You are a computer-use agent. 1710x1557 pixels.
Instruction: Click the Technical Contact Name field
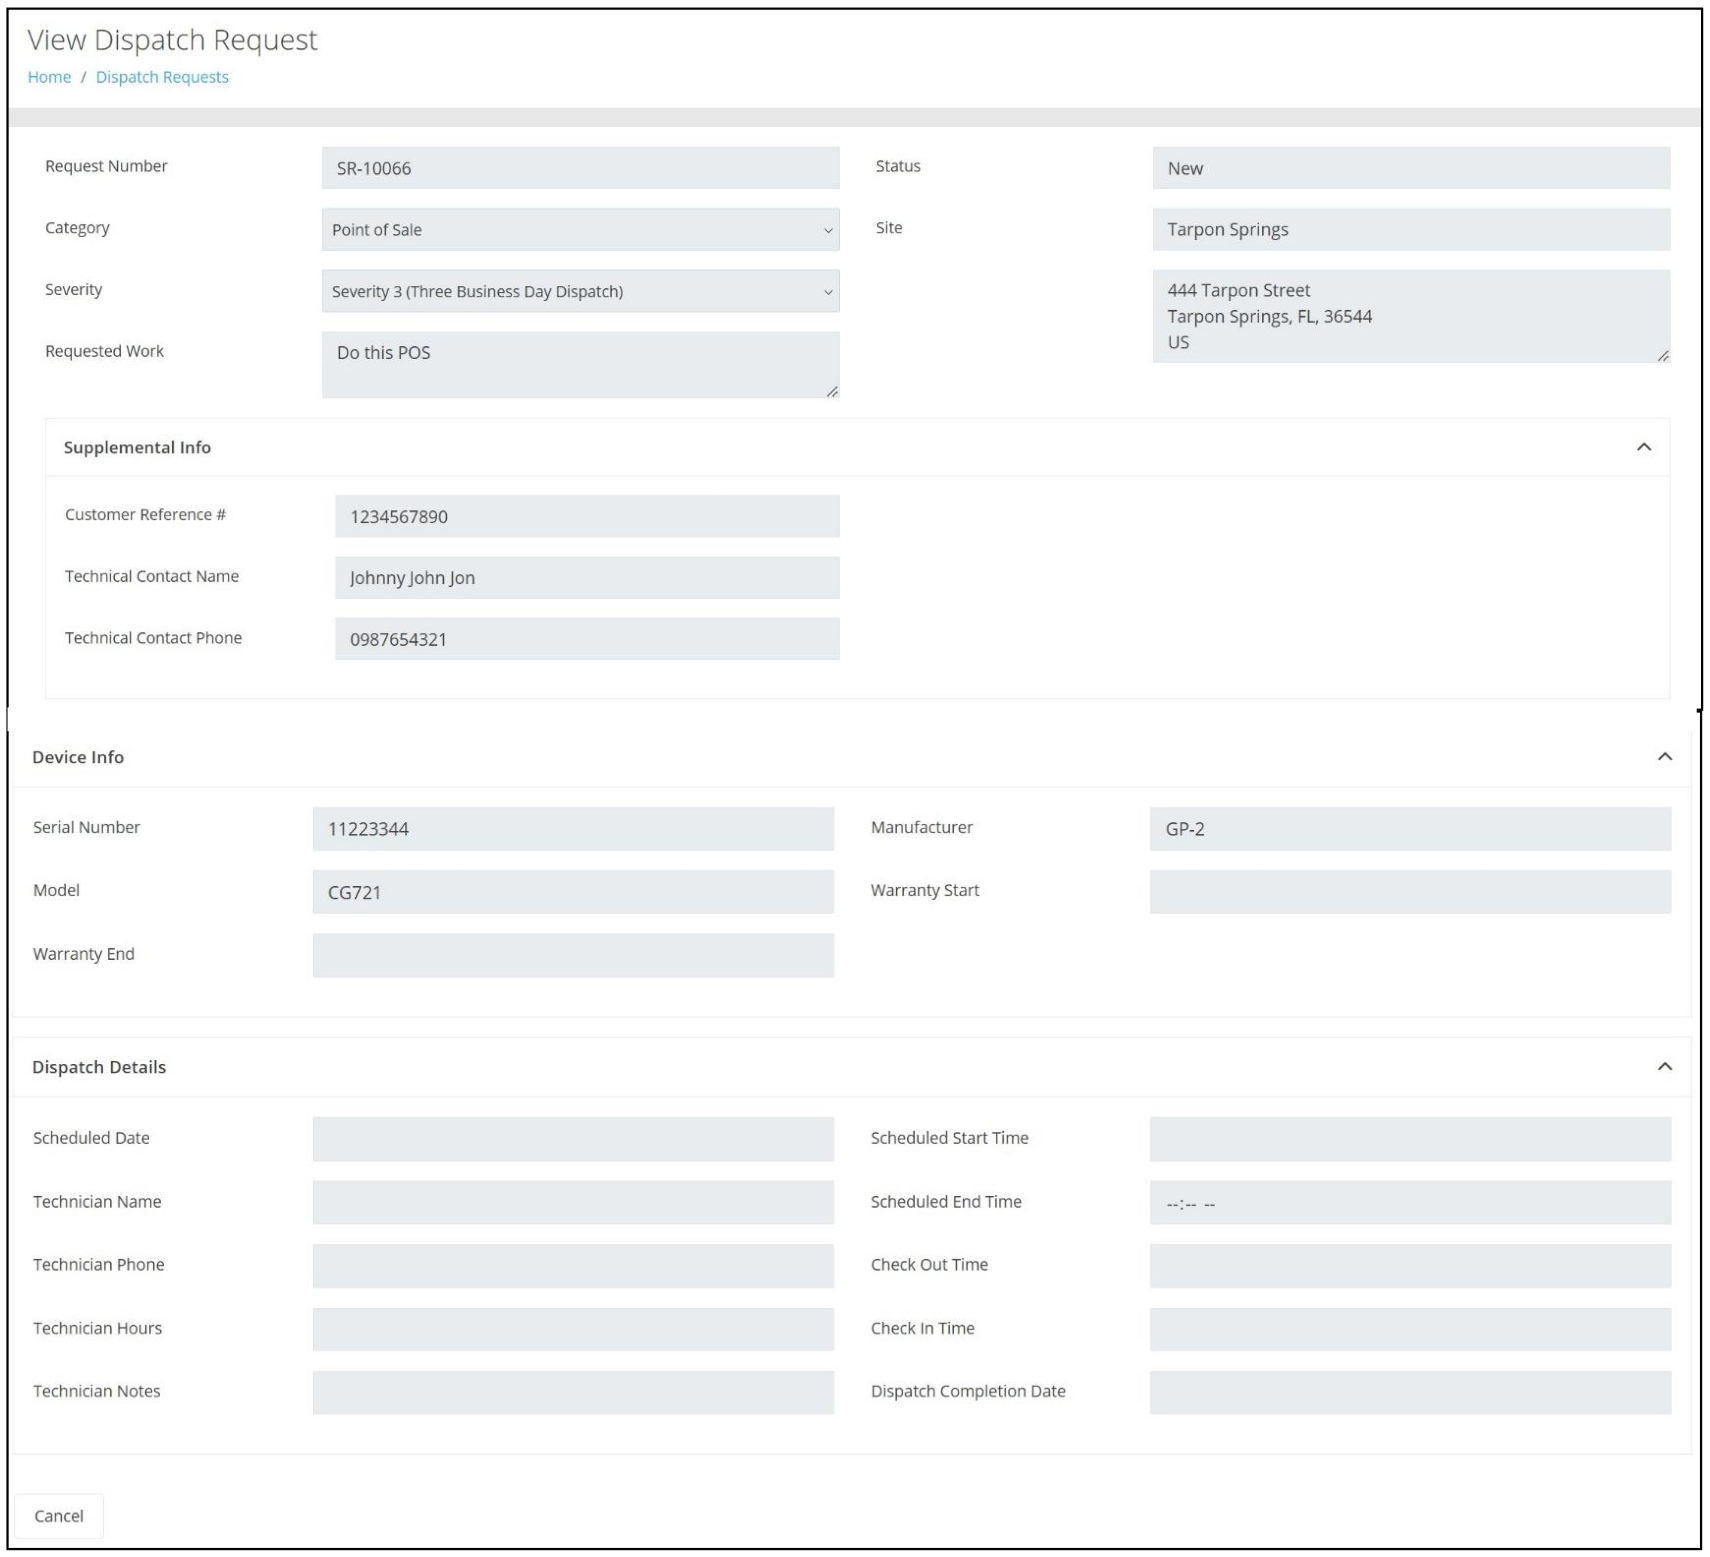point(587,578)
